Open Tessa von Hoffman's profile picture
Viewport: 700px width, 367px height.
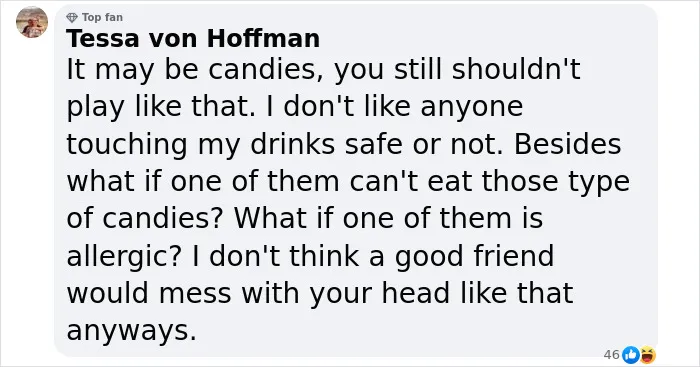32,22
